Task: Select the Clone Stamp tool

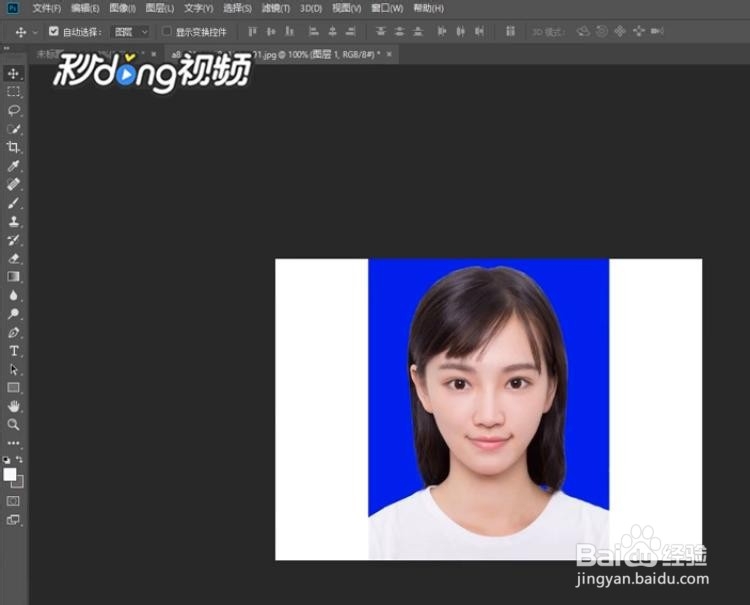Action: (13, 221)
